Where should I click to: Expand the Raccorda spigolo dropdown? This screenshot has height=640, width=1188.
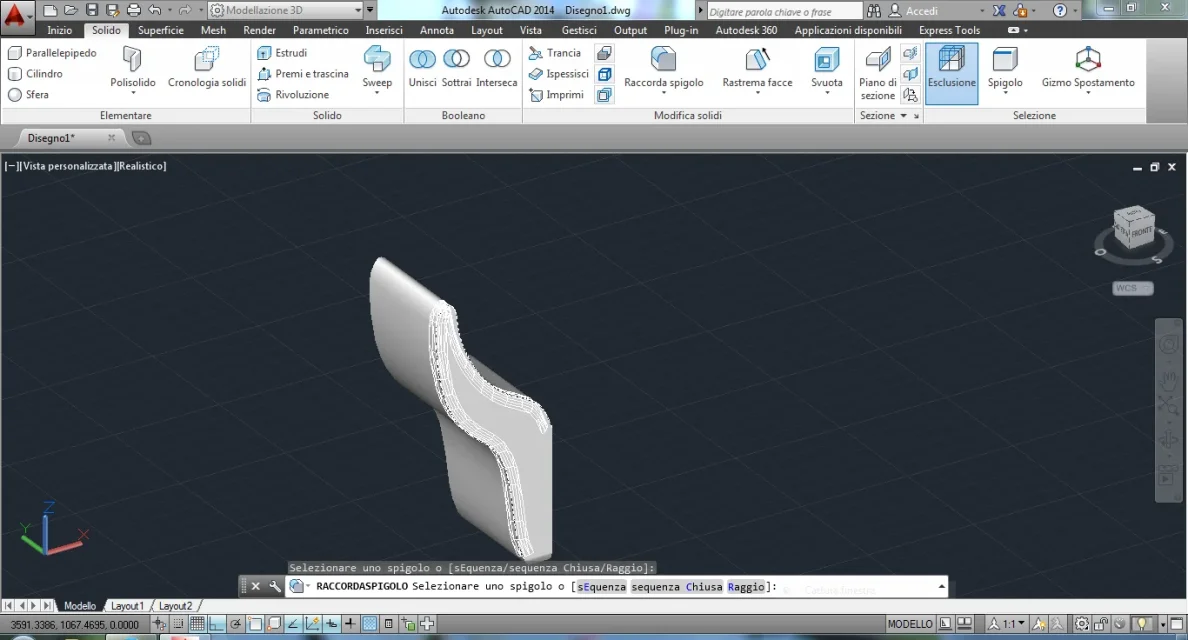point(663,94)
